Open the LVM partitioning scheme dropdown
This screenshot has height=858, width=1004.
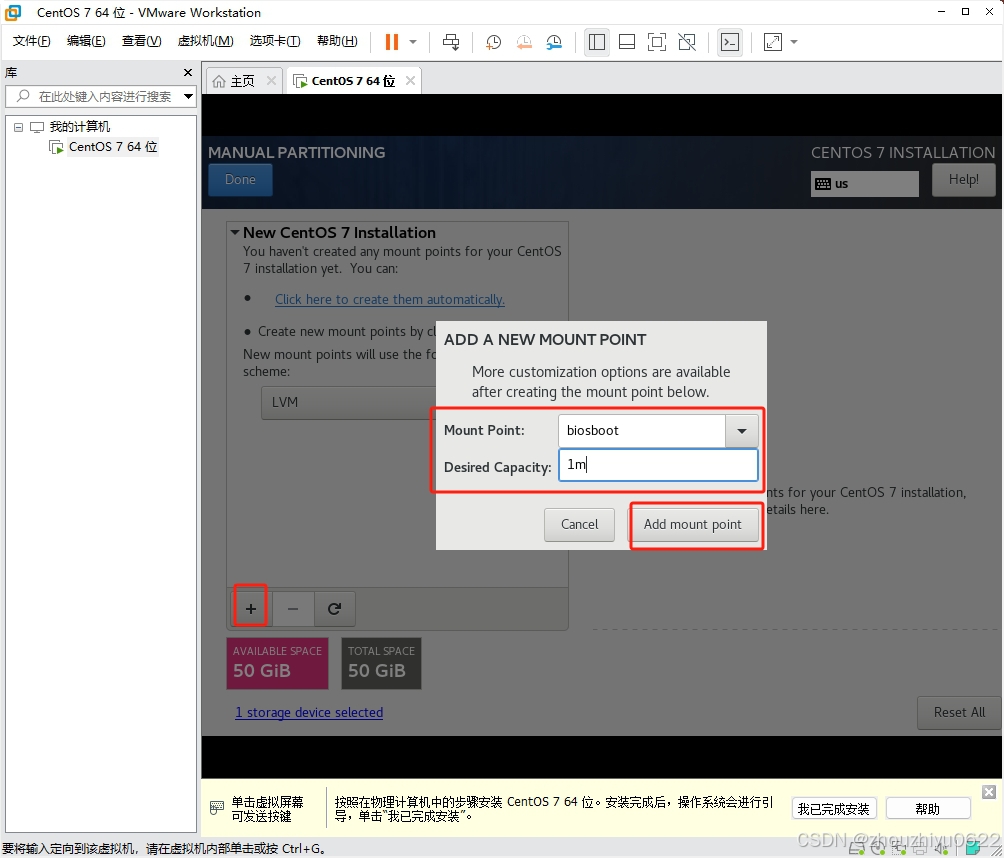349,402
